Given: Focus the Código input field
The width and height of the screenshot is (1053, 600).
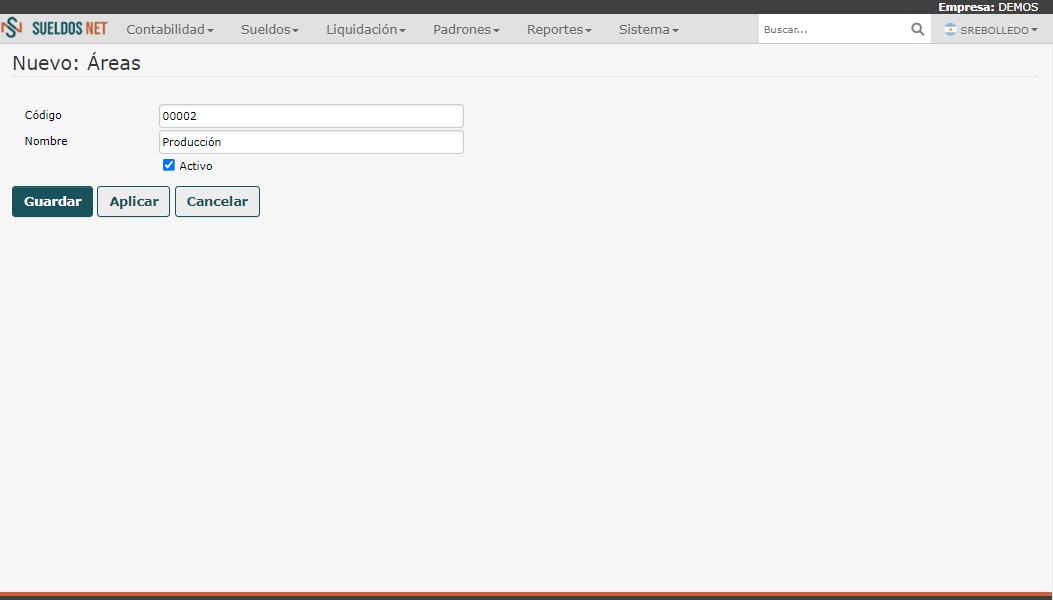Looking at the screenshot, I should pos(311,116).
